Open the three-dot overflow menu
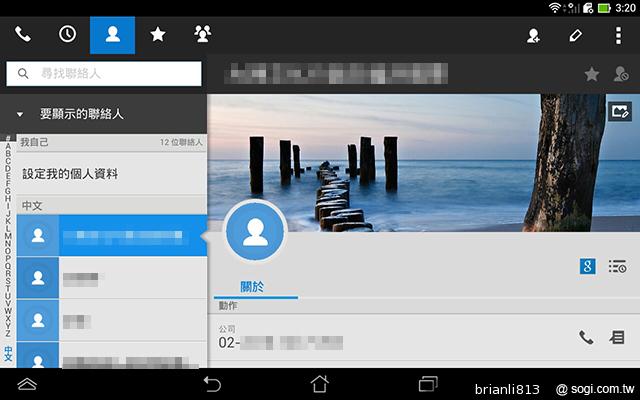The width and height of the screenshot is (640, 400). coord(618,35)
